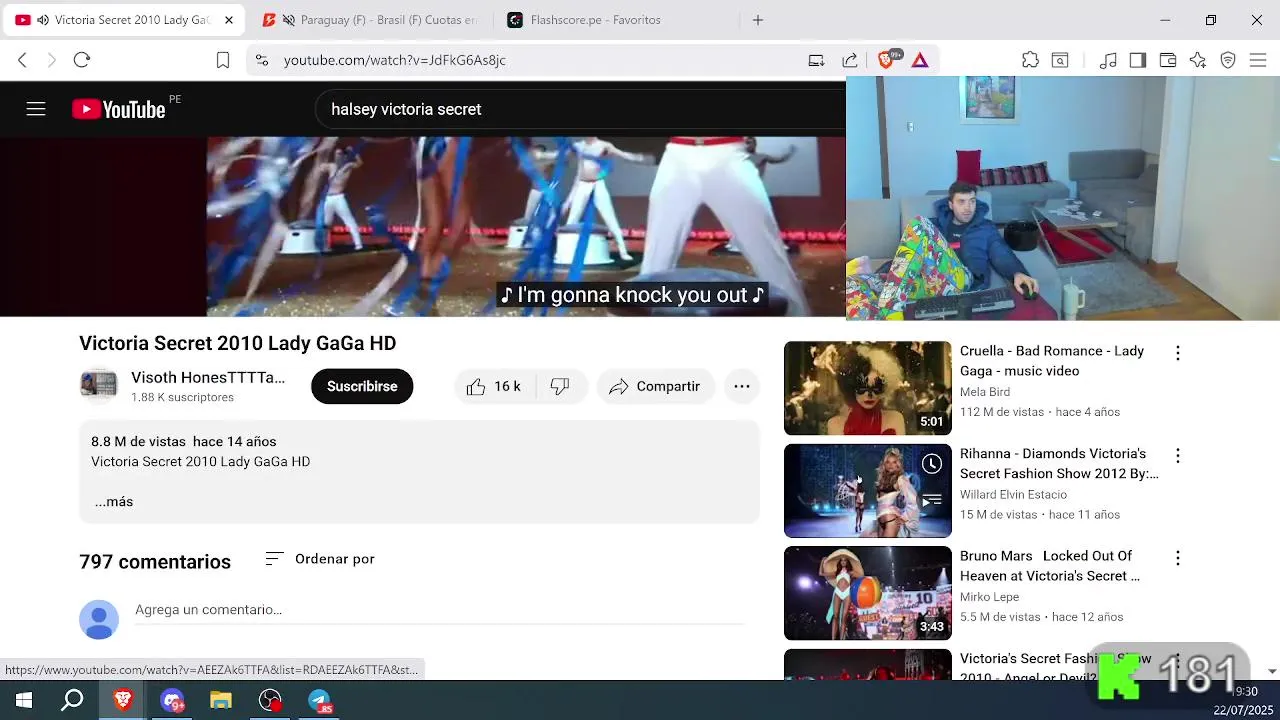Viewport: 1280px width, 720px height.
Task: Open more actions ellipsis below video
Action: (742, 386)
